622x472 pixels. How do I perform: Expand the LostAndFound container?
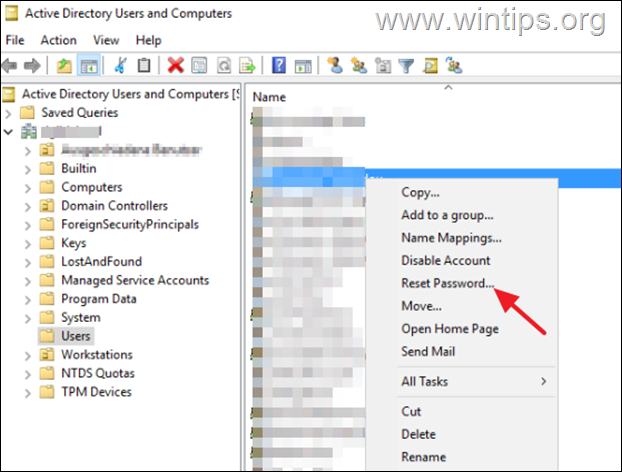27,262
